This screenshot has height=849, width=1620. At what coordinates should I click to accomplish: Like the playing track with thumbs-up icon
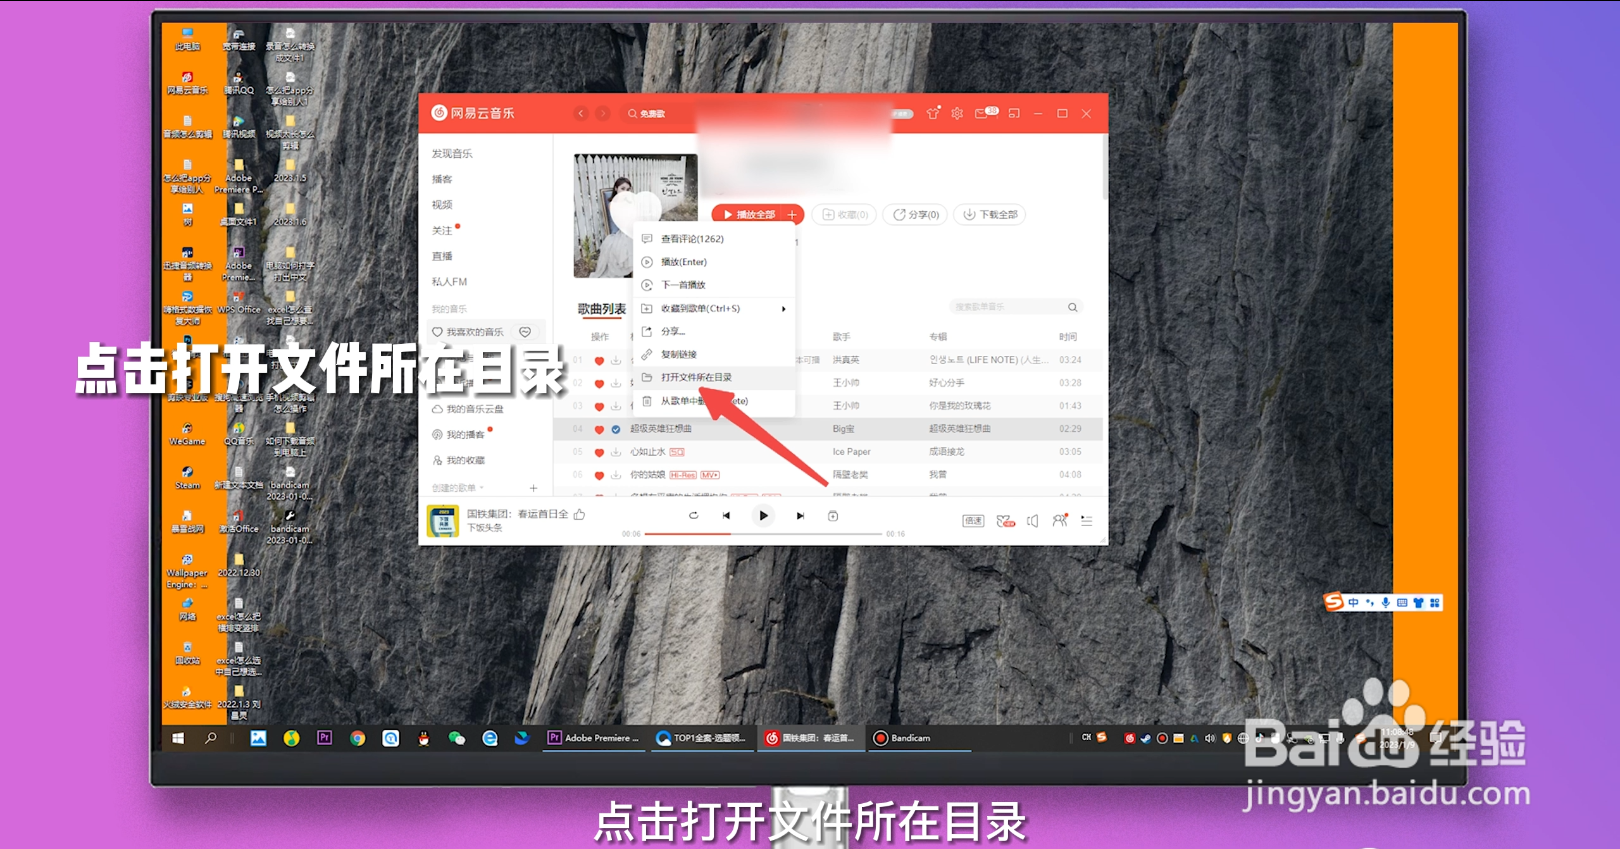click(x=579, y=514)
